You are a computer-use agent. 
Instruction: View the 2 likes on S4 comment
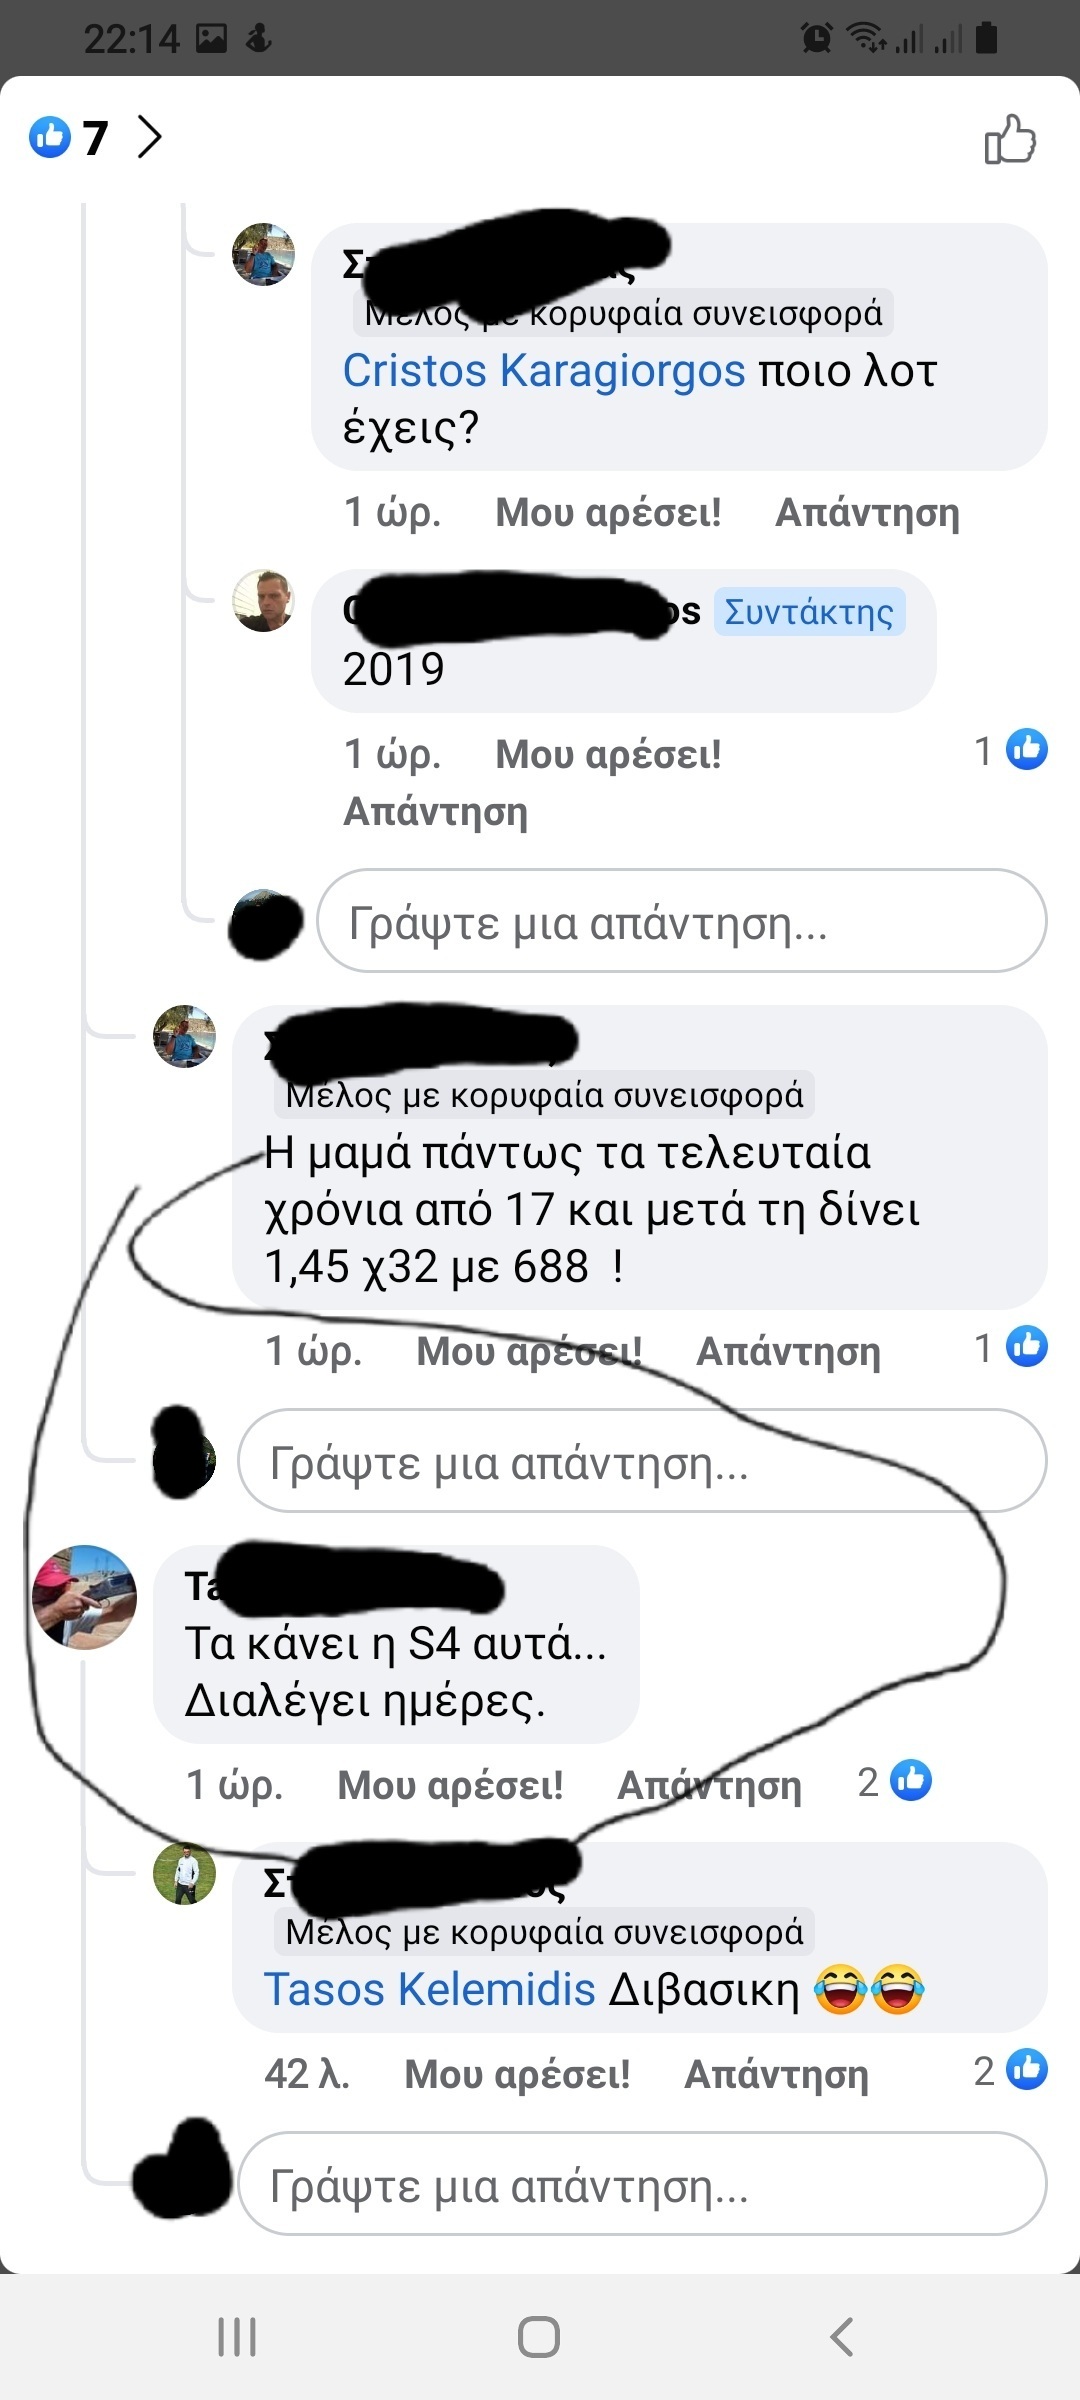894,1781
